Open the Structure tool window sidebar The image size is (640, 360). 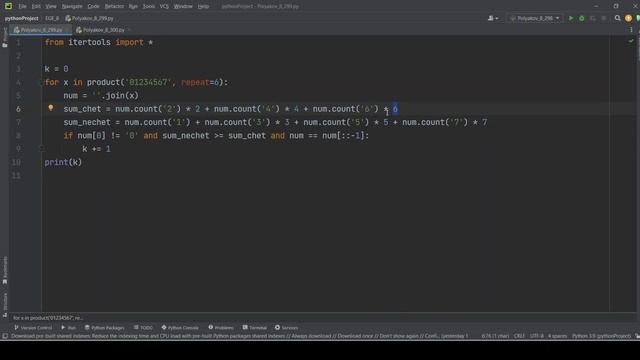pos(5,304)
